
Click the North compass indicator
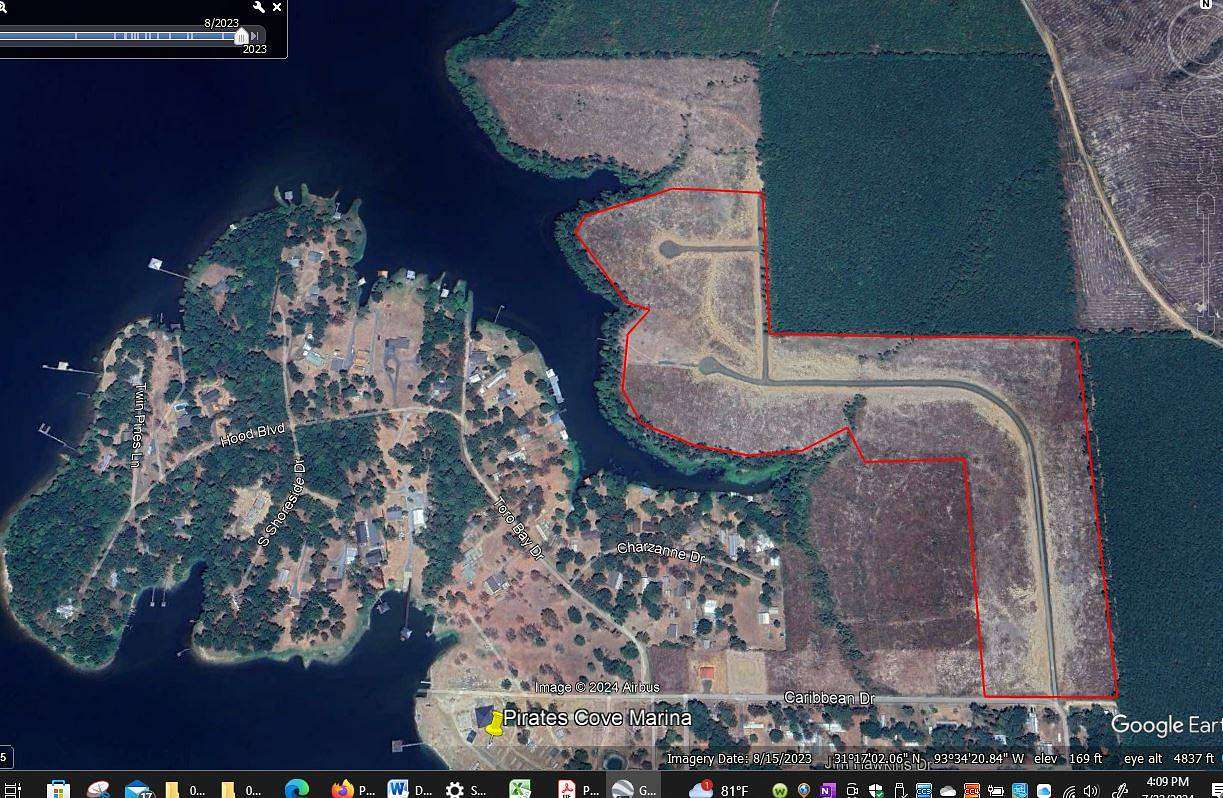click(1205, 5)
